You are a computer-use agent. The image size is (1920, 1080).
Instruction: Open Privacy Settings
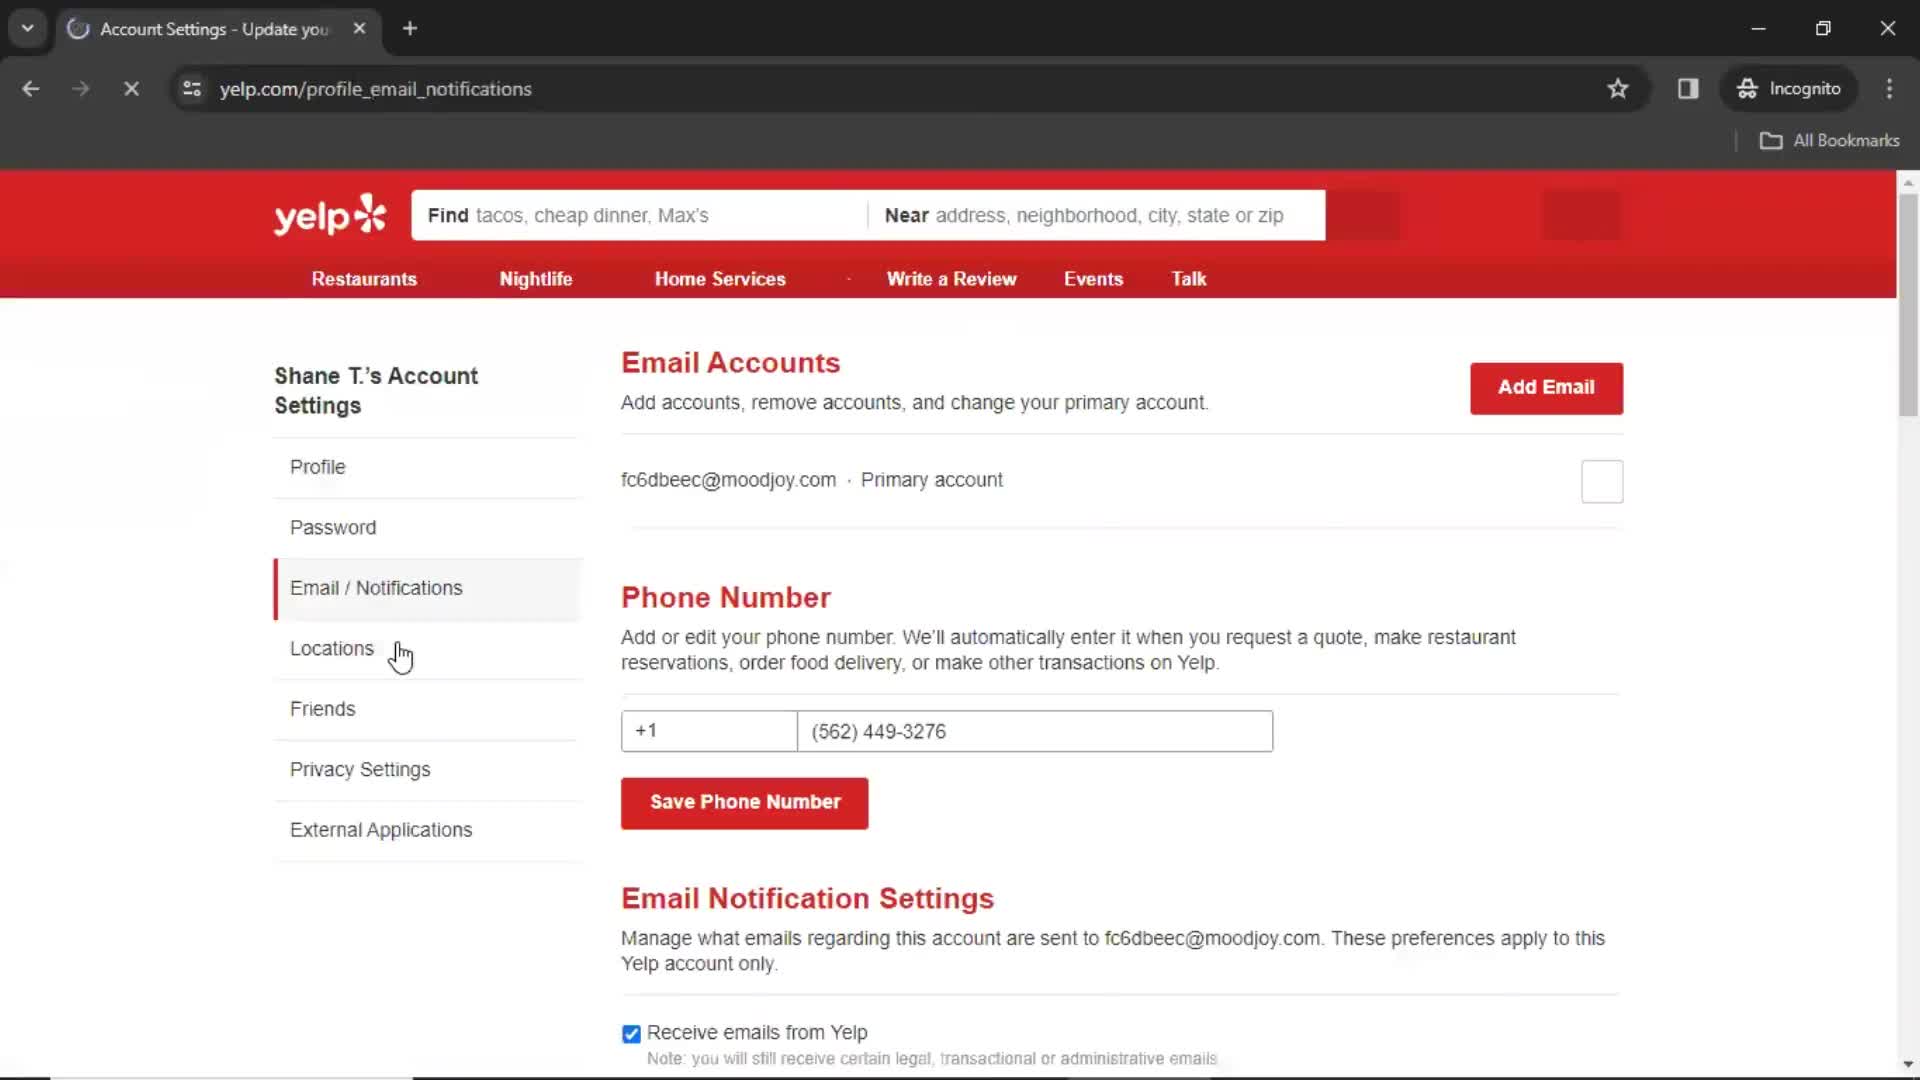427,770
